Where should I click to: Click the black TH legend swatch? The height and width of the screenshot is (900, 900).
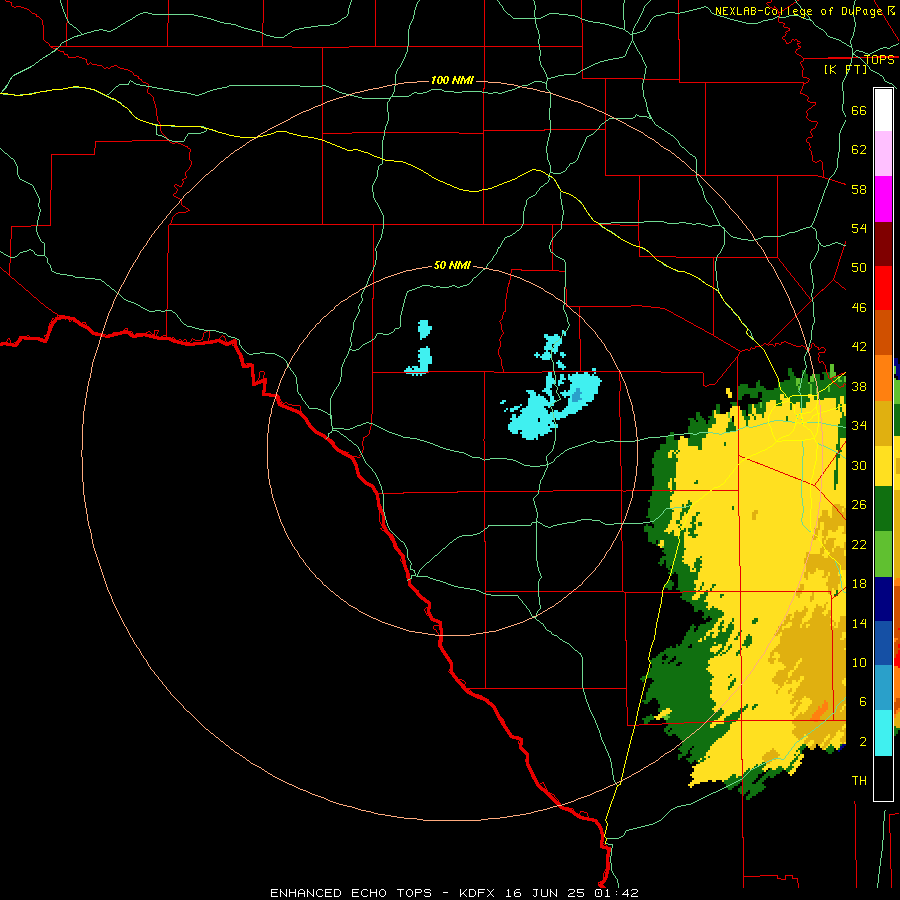pos(883,778)
